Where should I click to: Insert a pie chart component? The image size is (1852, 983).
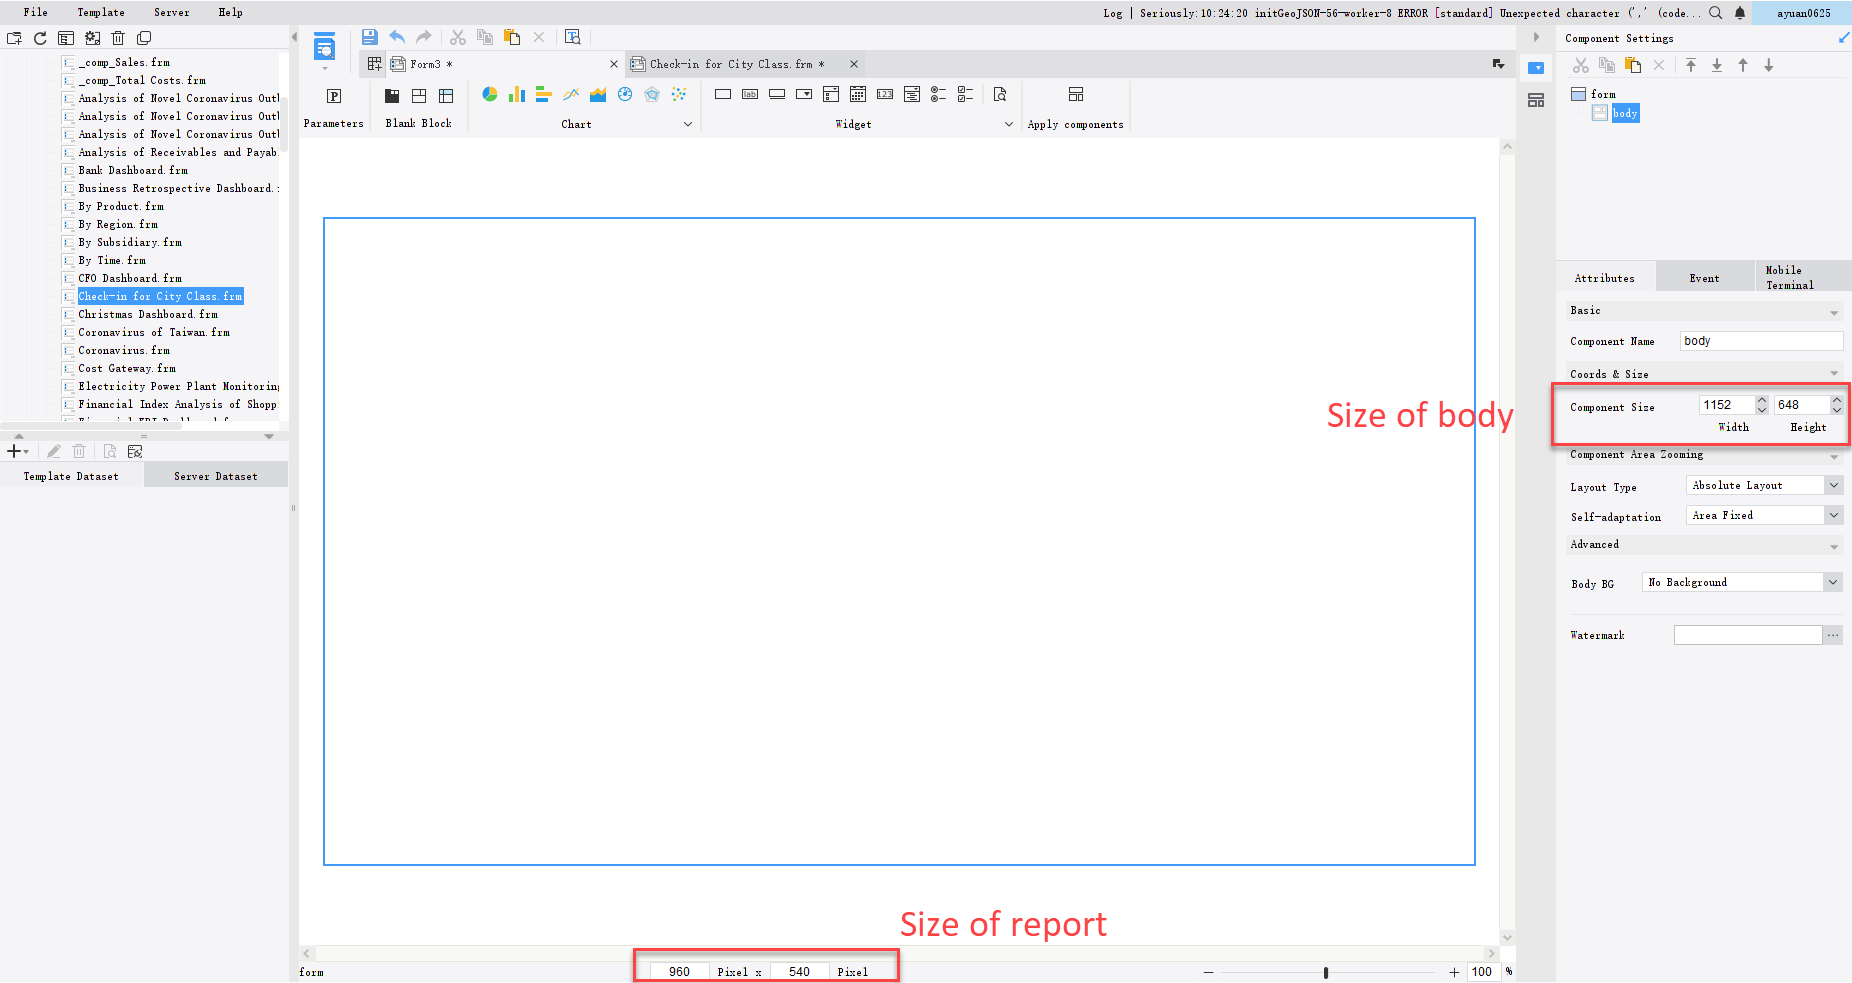pos(489,94)
